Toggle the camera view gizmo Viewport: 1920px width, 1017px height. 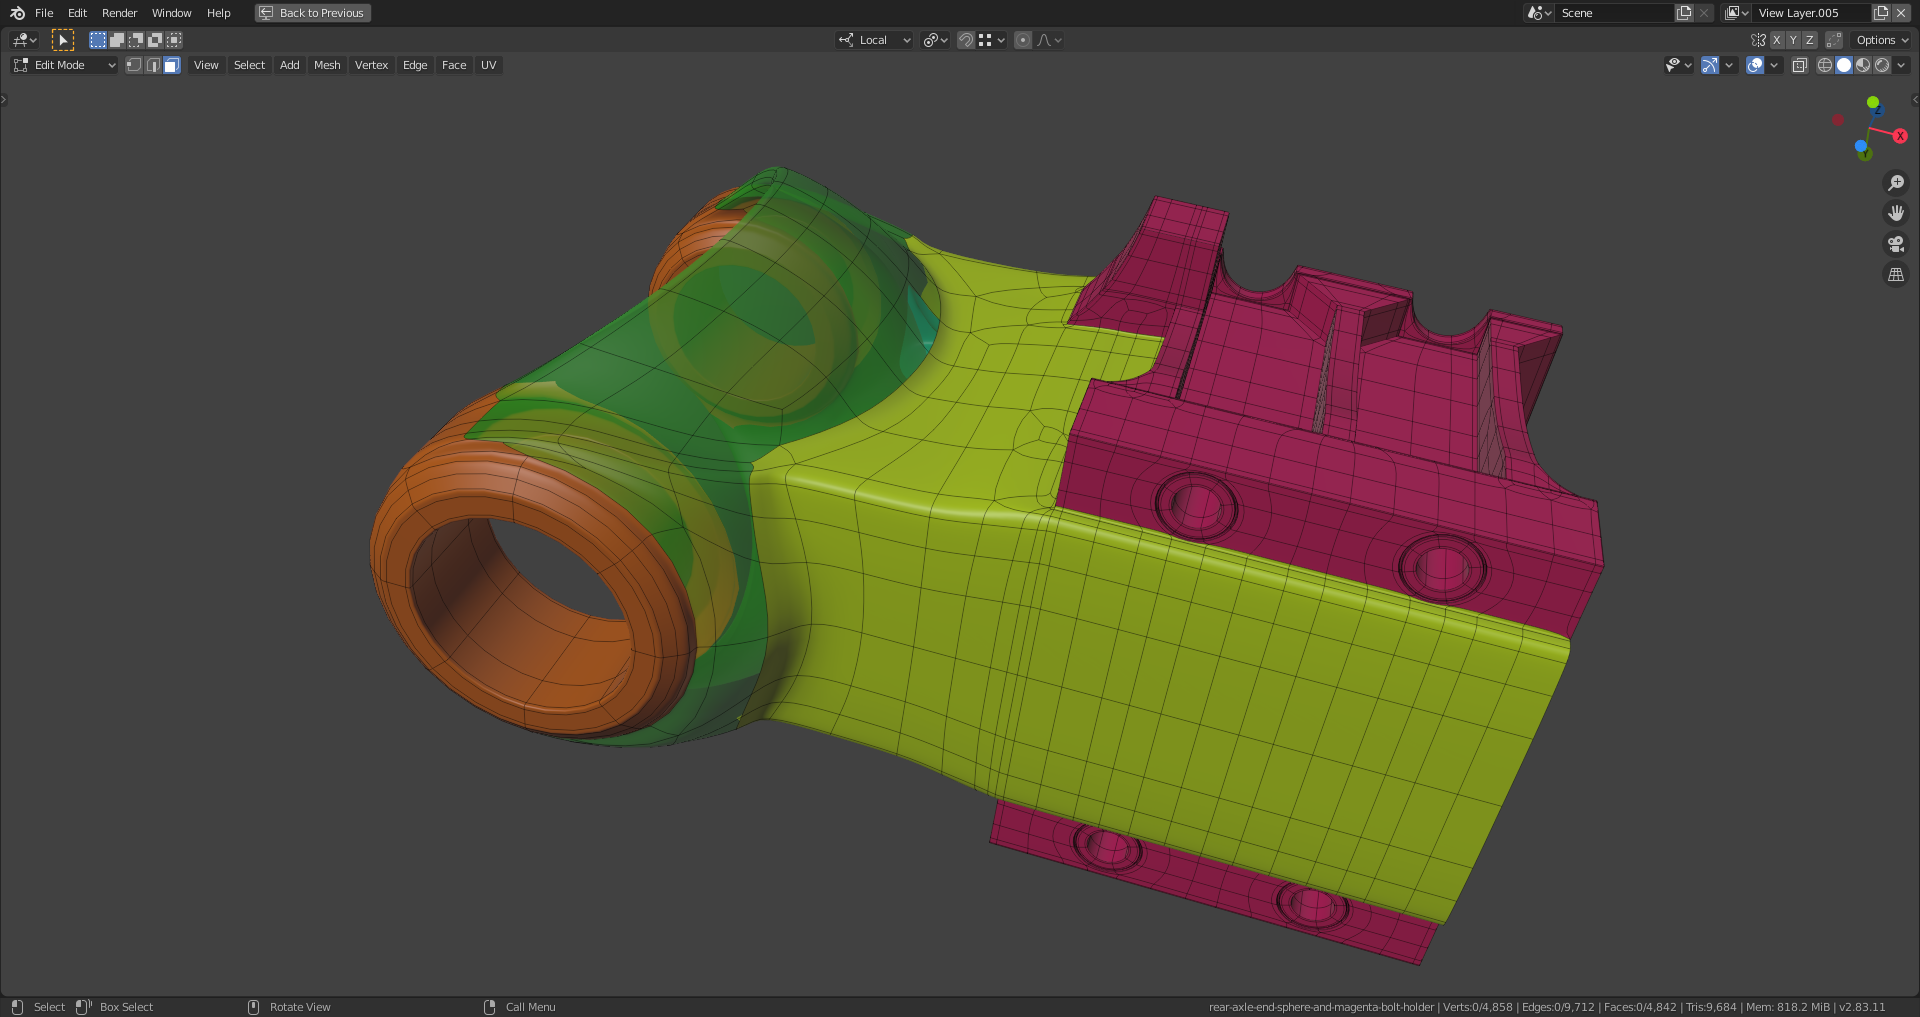(1895, 244)
